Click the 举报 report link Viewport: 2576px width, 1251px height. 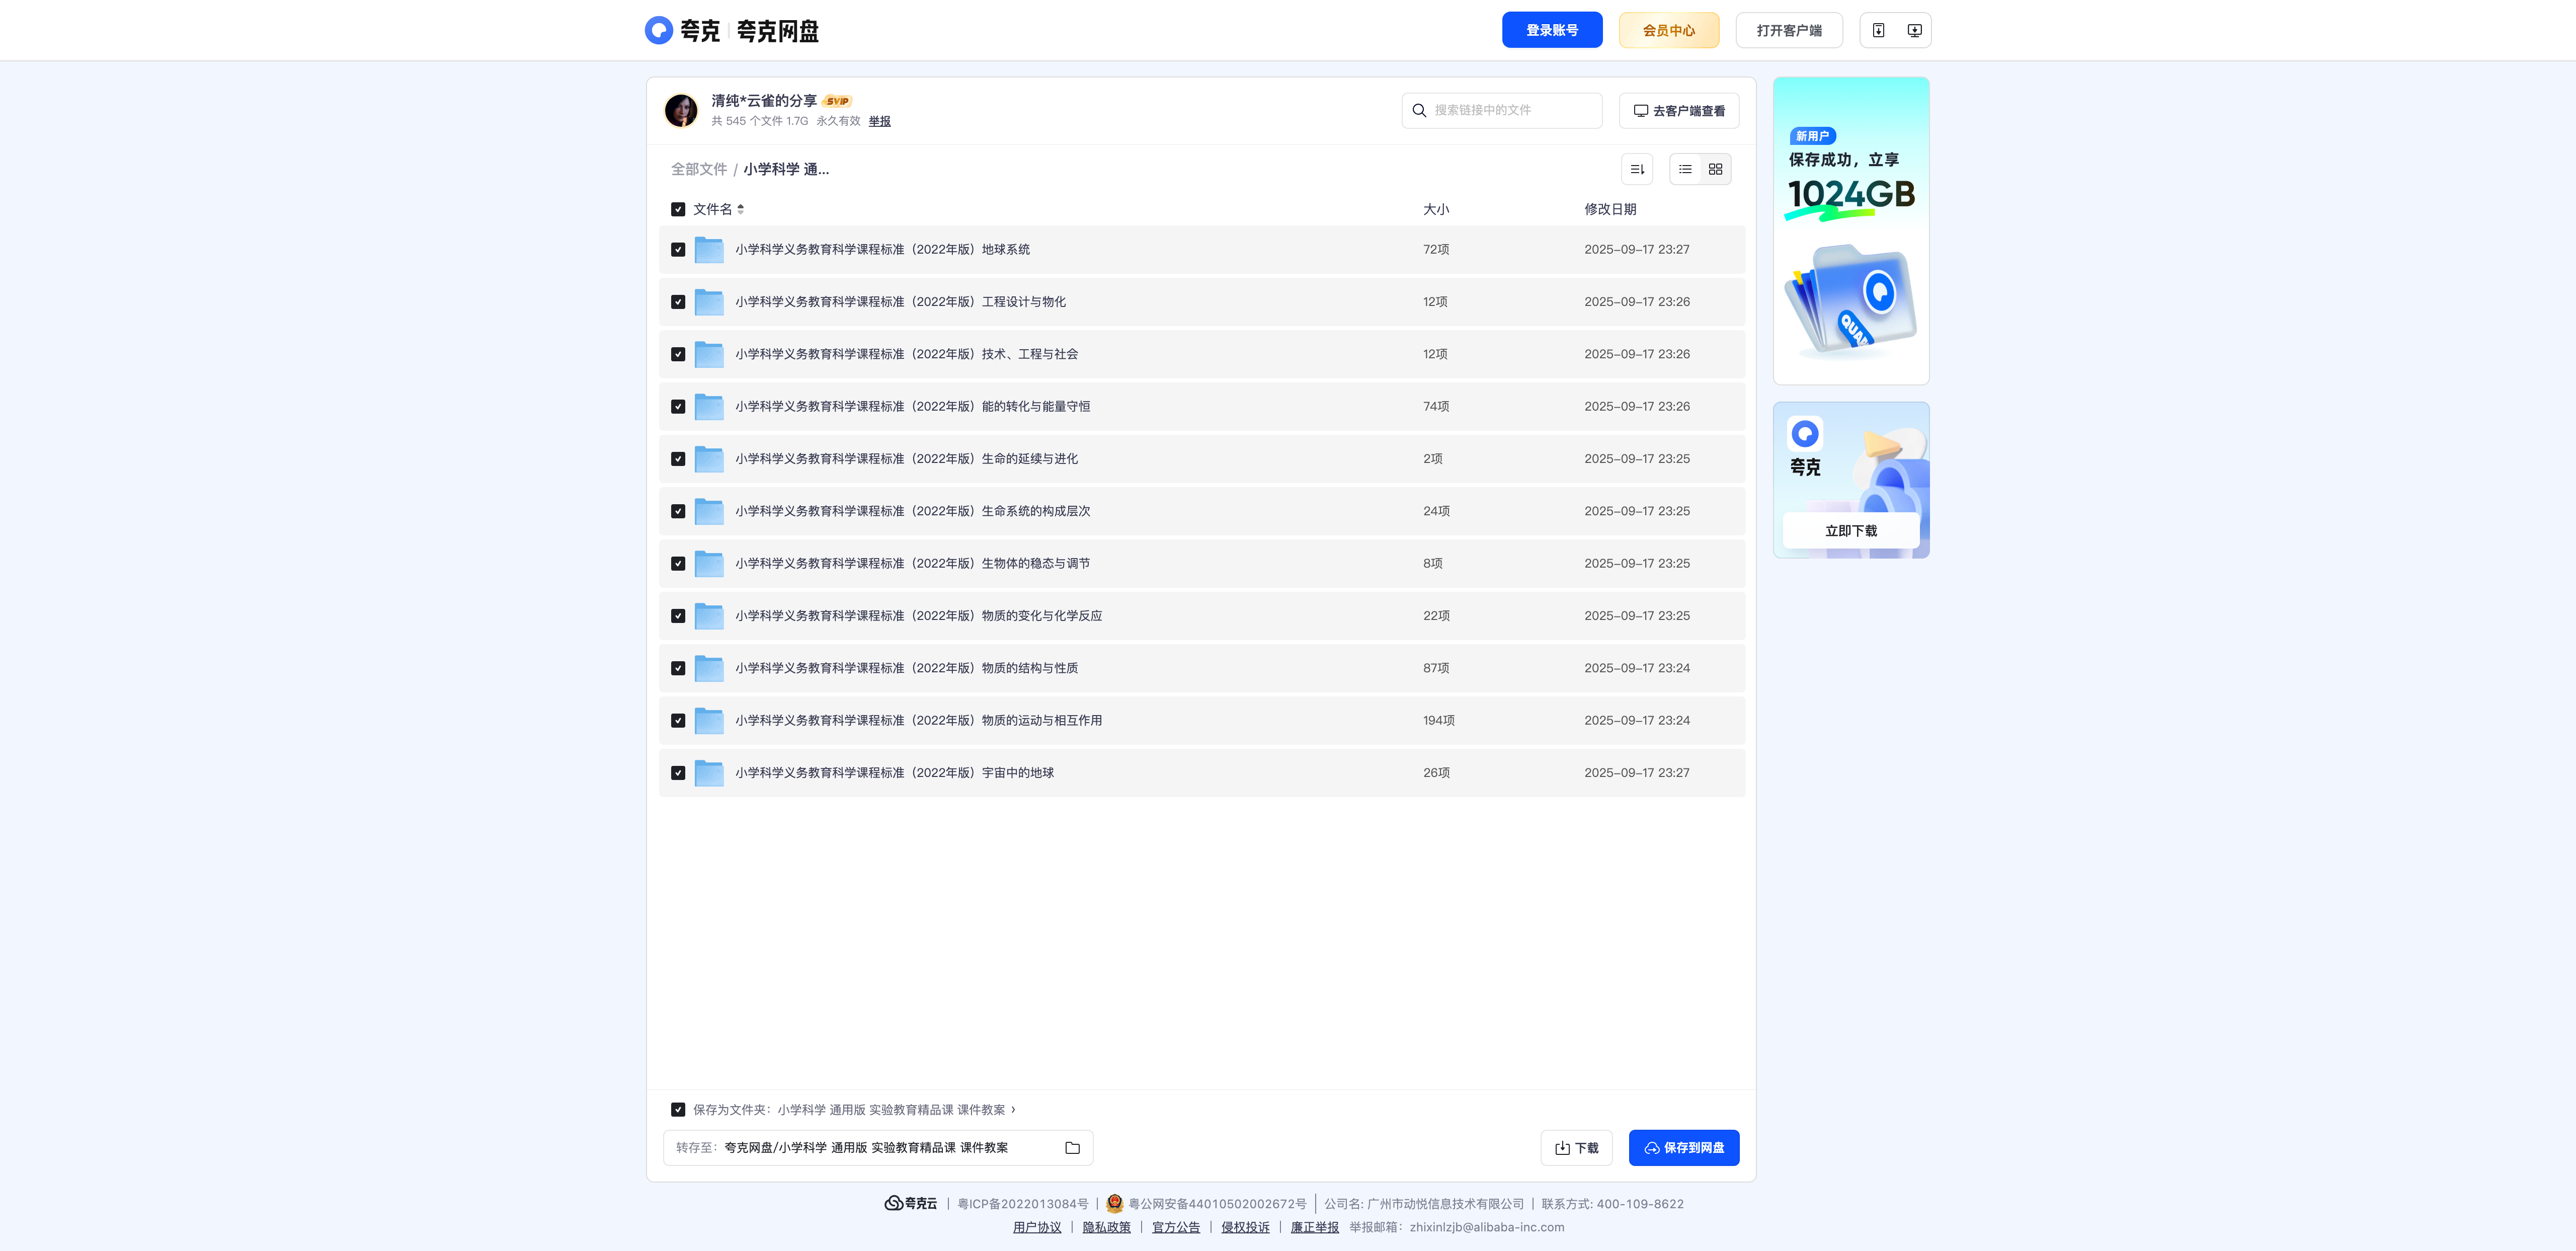point(879,121)
